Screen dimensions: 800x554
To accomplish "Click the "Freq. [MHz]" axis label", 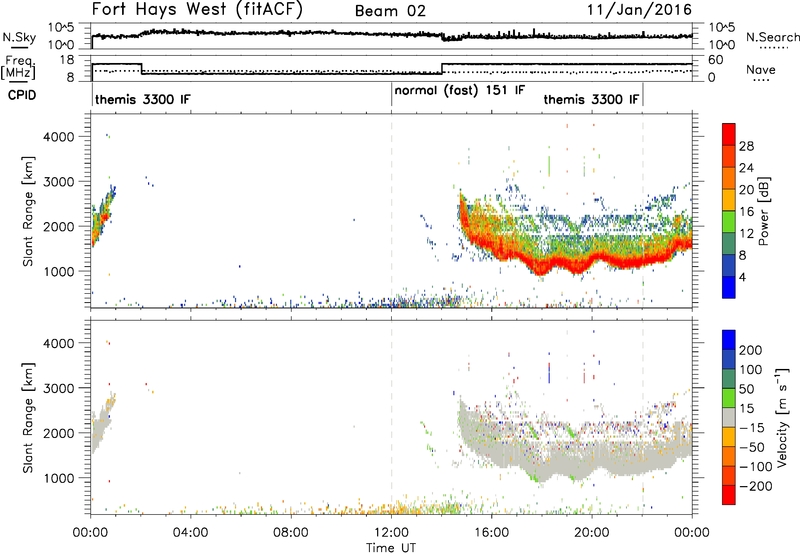I will tap(19, 67).
